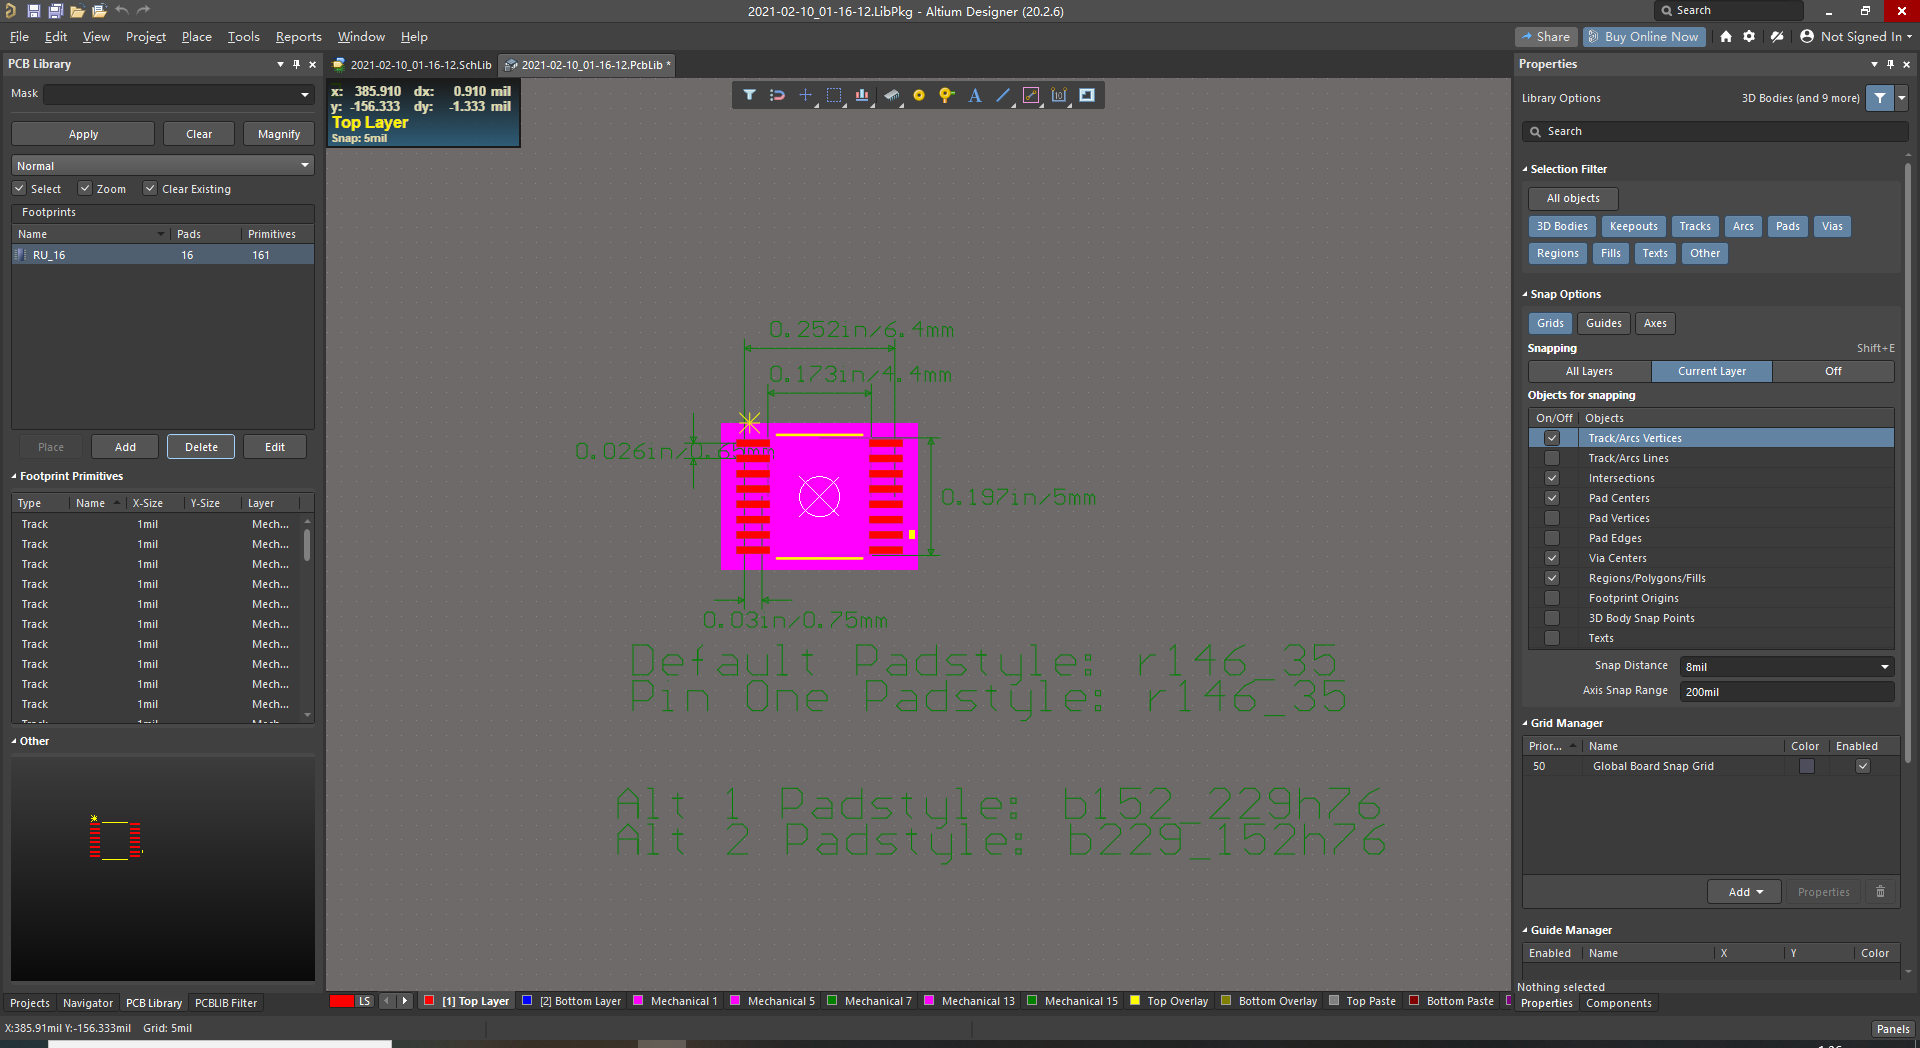This screenshot has height=1048, width=1920.
Task: Click the Undo arrow
Action: point(121,10)
